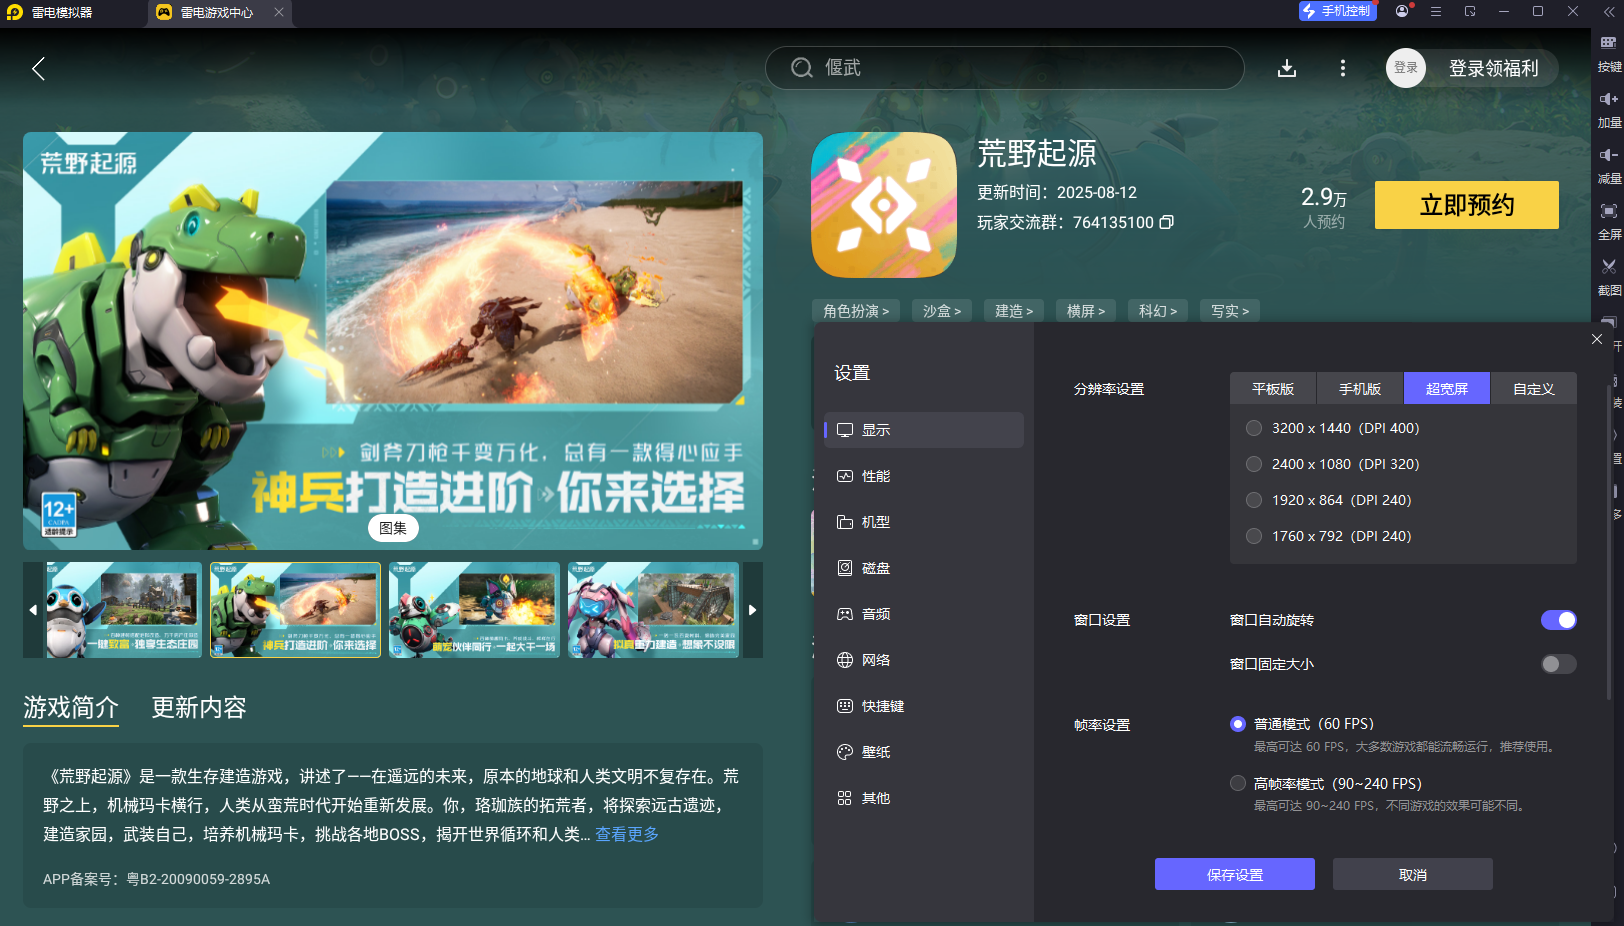Image resolution: width=1624 pixels, height=926 pixels.
Task: Switch to the 游戏简介 tab
Action: point(71,708)
